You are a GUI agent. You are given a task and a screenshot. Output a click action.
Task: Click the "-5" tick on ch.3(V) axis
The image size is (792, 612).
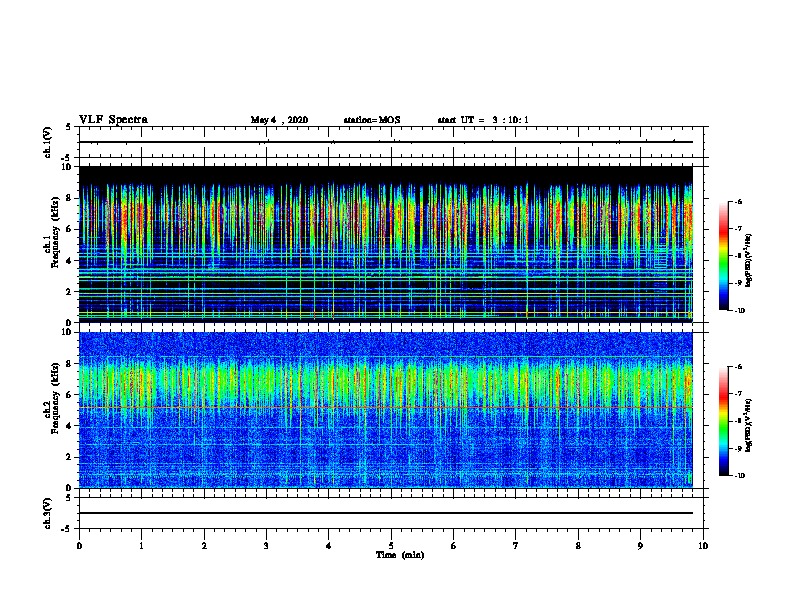pyautogui.click(x=67, y=529)
